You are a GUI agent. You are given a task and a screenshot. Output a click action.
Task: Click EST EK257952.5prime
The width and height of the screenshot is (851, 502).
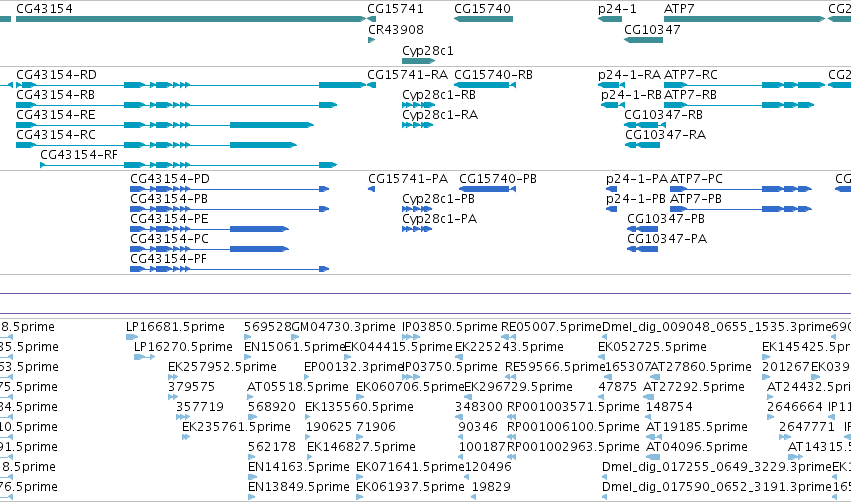[x=173, y=377]
